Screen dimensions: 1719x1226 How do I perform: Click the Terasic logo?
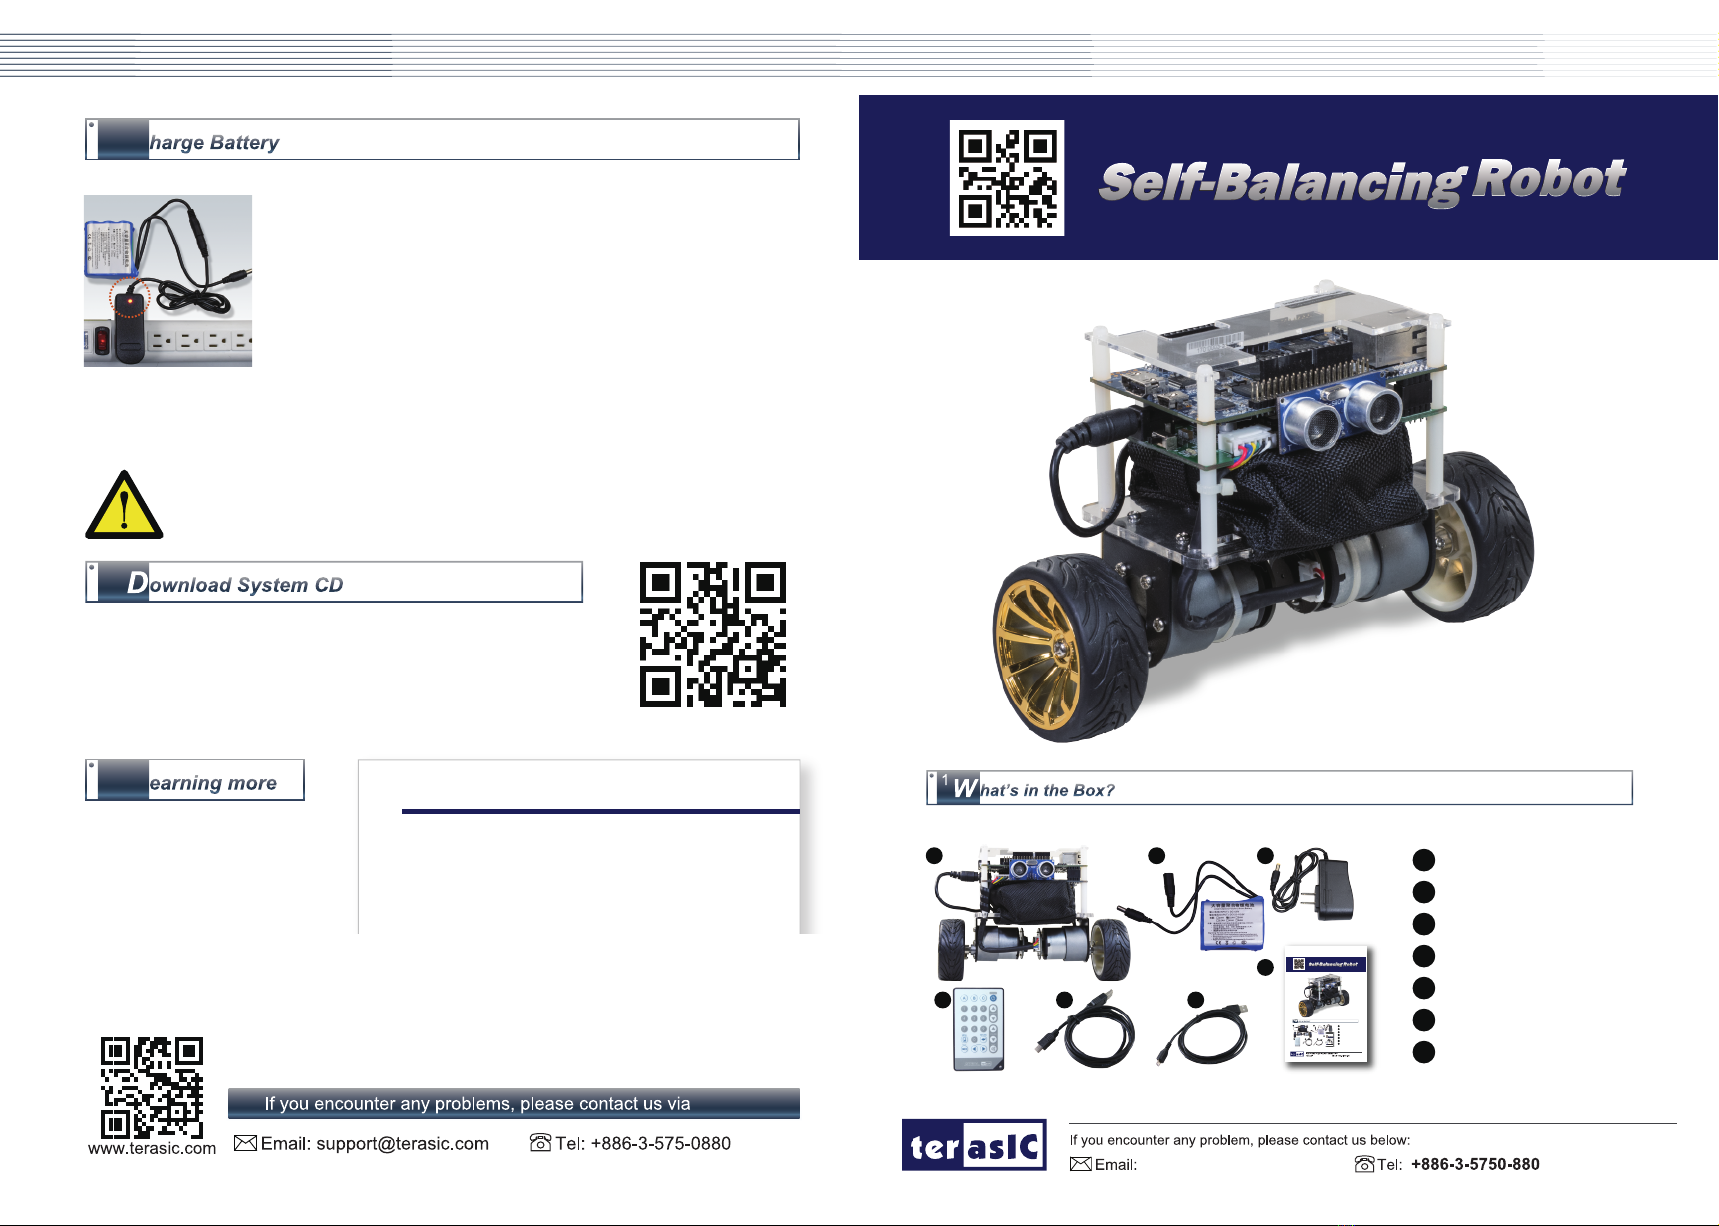pyautogui.click(x=974, y=1145)
